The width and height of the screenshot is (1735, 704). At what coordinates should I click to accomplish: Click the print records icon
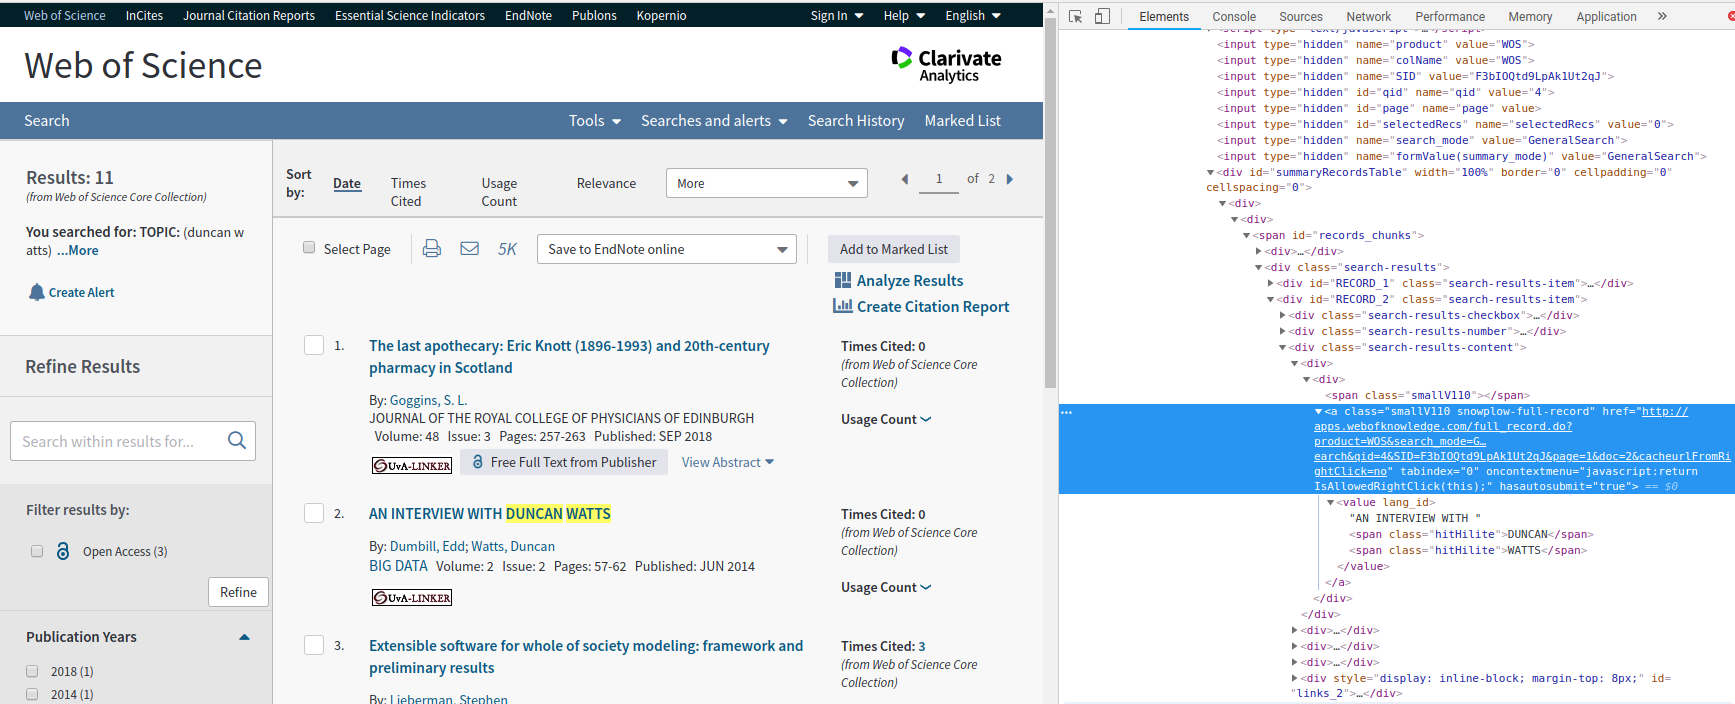click(x=432, y=249)
